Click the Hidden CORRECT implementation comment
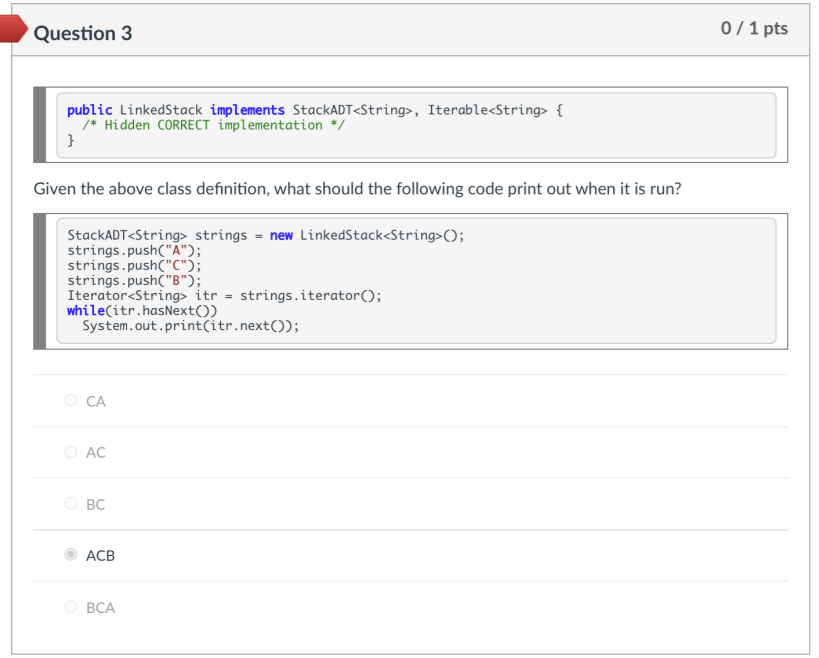 tap(213, 125)
